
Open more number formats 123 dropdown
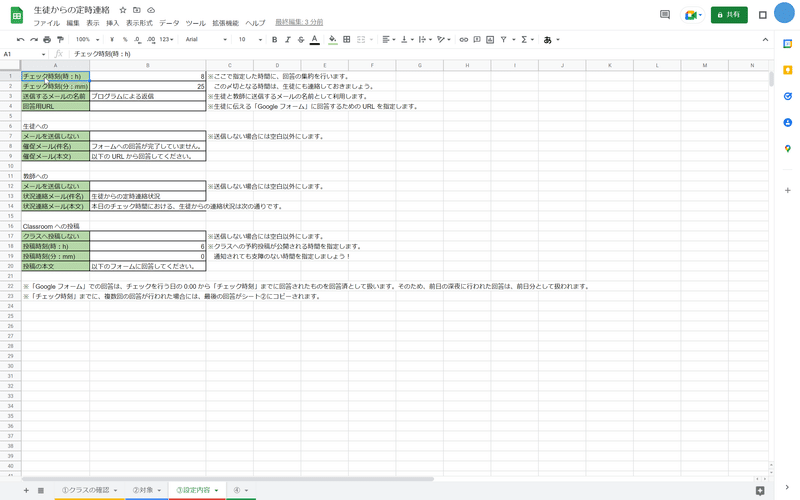tap(166, 39)
